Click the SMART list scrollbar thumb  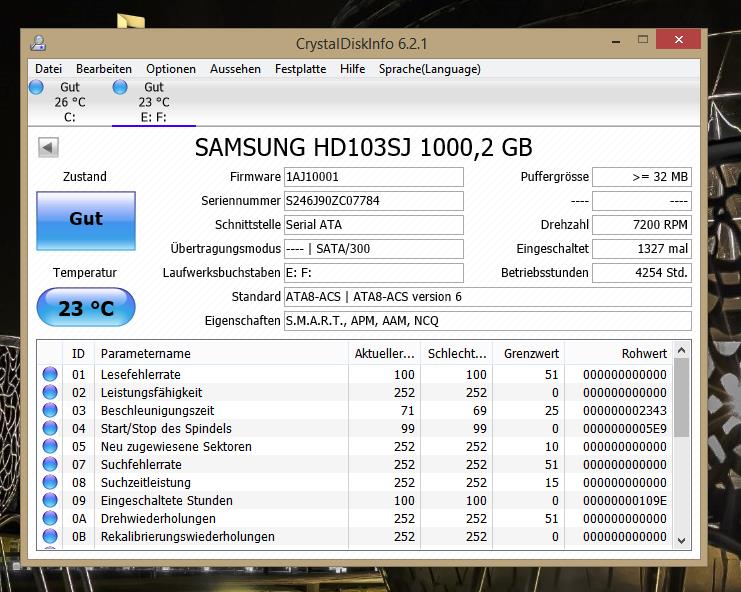pyautogui.click(x=681, y=398)
